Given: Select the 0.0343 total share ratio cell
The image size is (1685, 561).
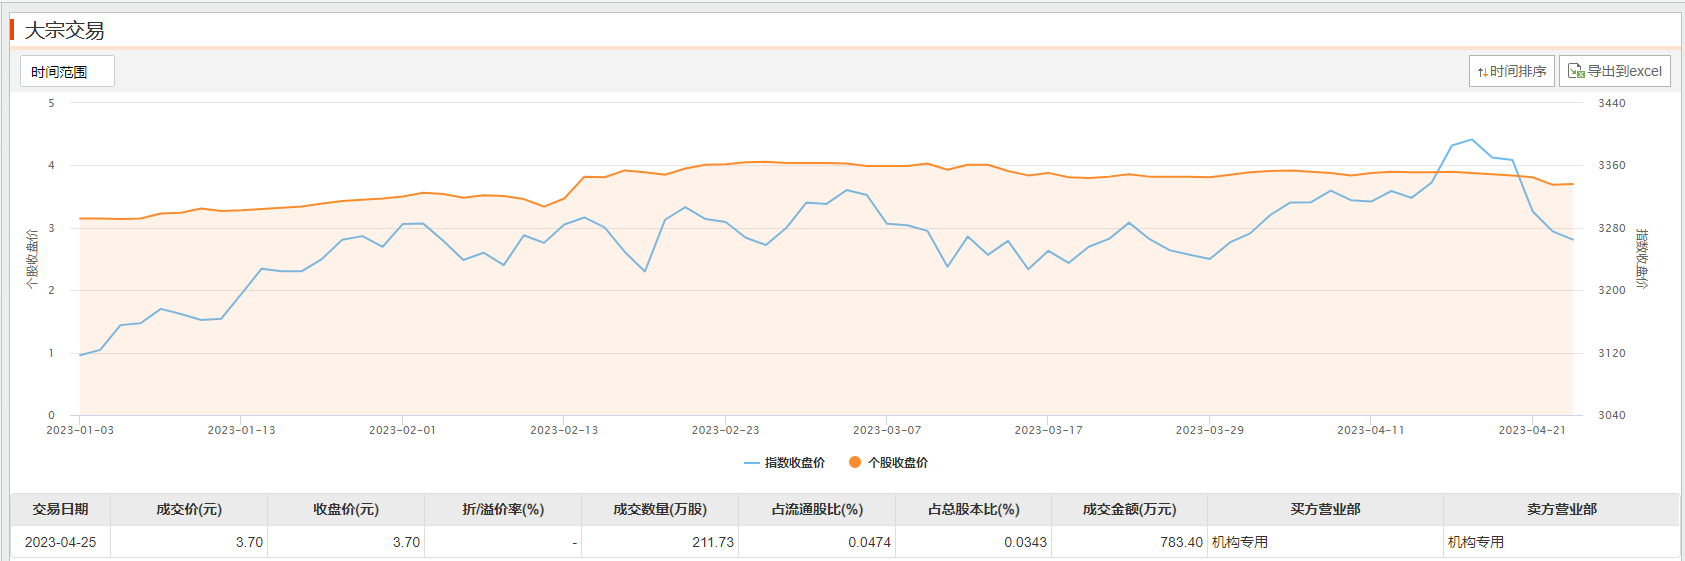Looking at the screenshot, I should (x=973, y=542).
